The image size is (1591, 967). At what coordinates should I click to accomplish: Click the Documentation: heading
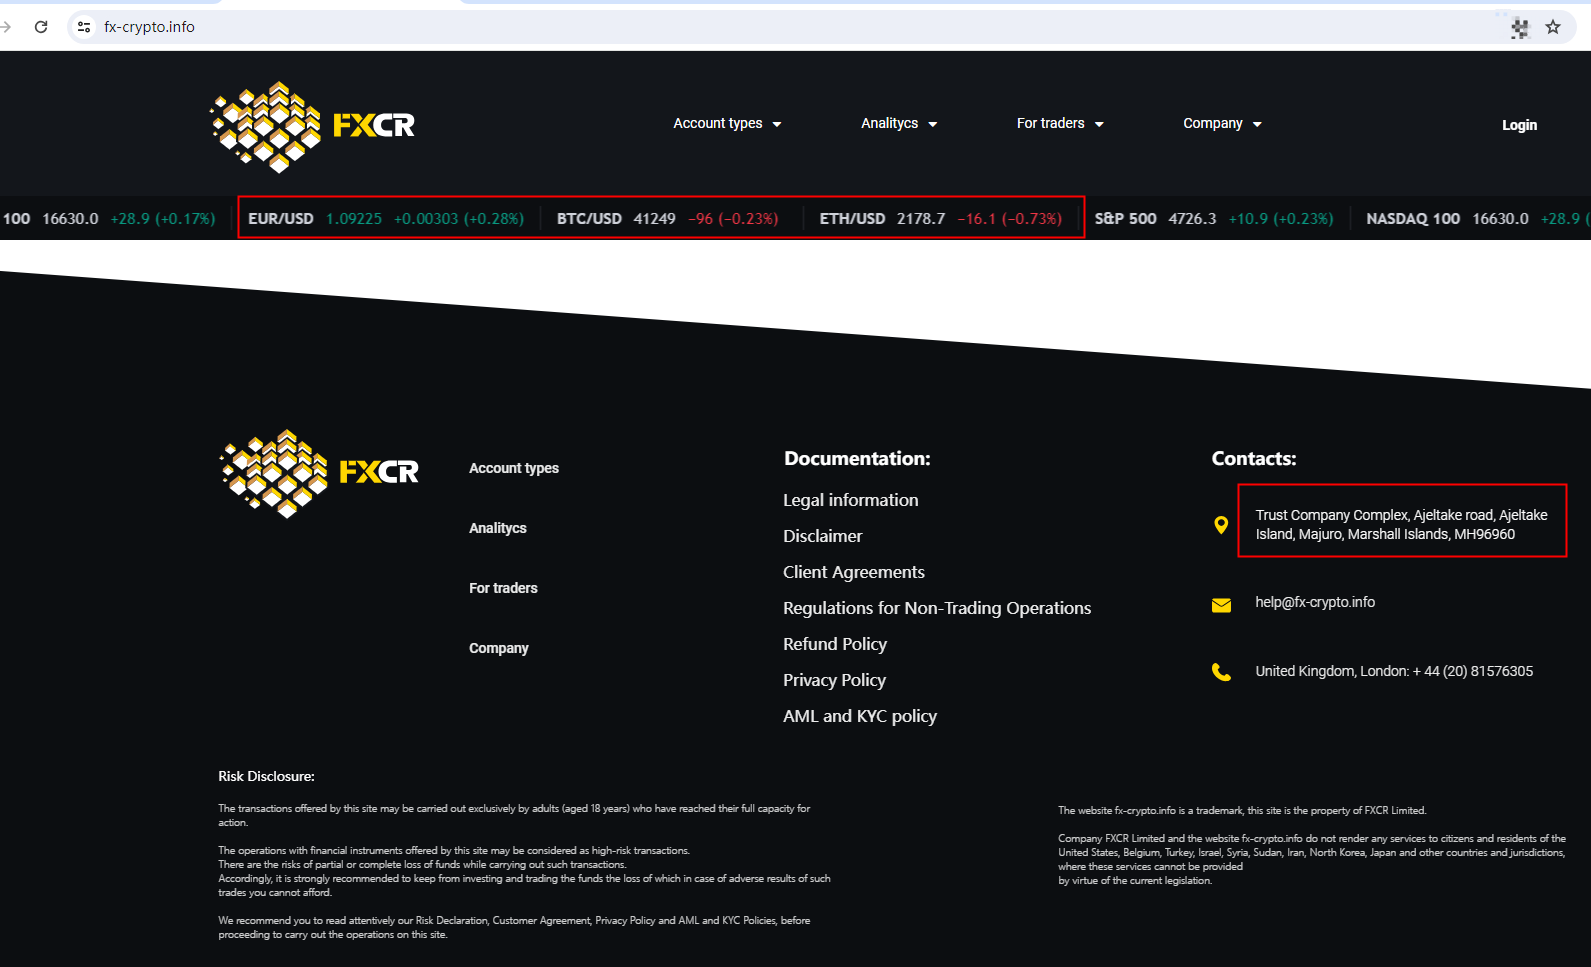point(857,459)
